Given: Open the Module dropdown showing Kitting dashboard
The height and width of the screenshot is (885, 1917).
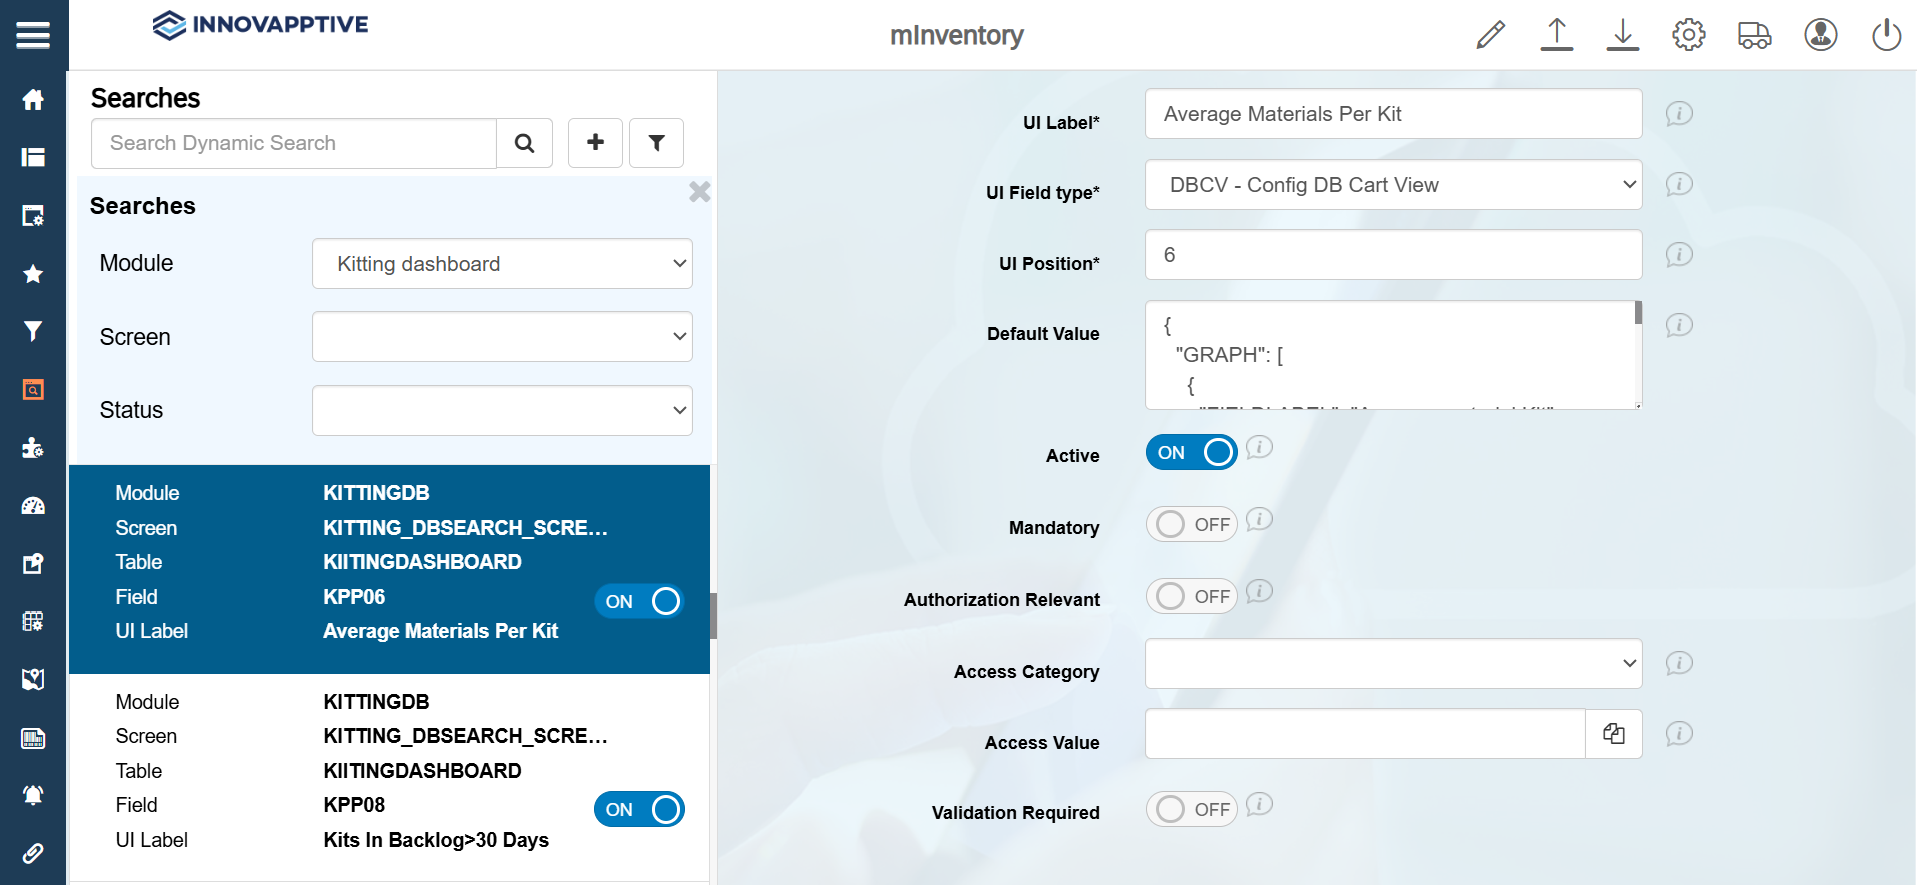Looking at the screenshot, I should click(502, 264).
